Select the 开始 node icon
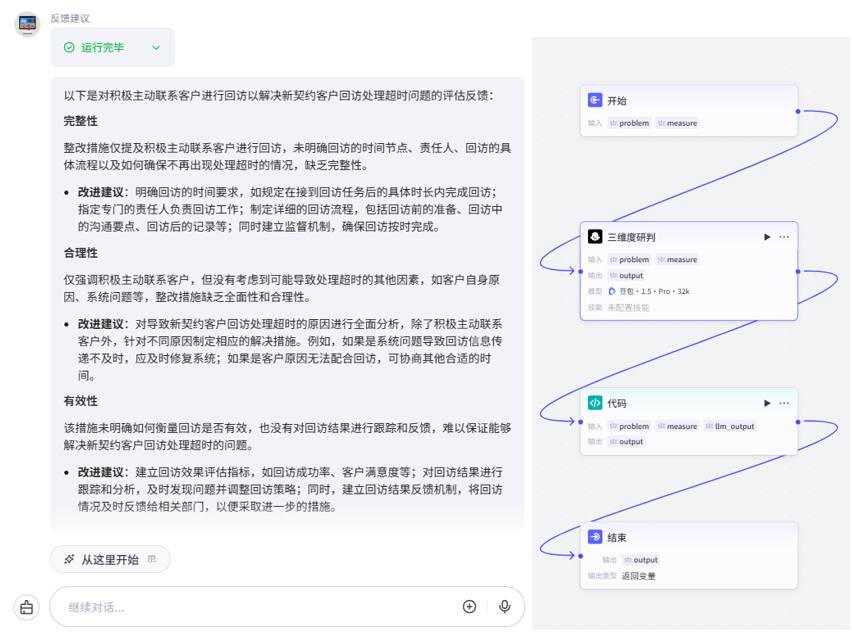The height and width of the screenshot is (632, 852). (595, 100)
